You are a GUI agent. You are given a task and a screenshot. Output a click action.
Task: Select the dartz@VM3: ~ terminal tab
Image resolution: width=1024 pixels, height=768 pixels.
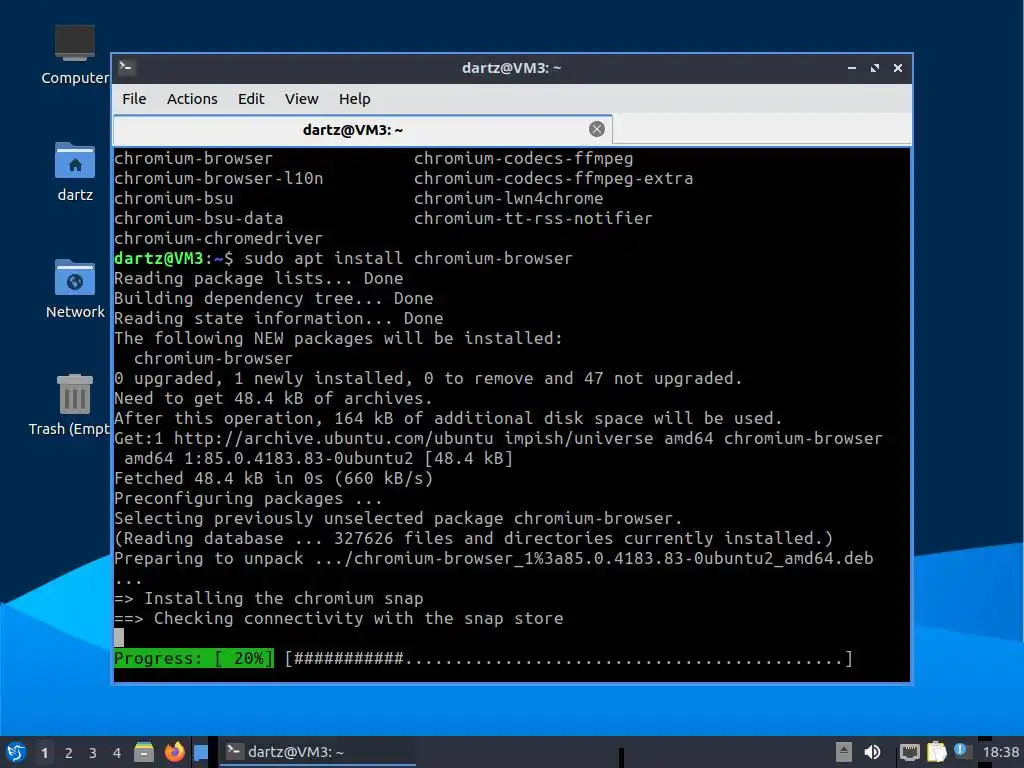362,129
